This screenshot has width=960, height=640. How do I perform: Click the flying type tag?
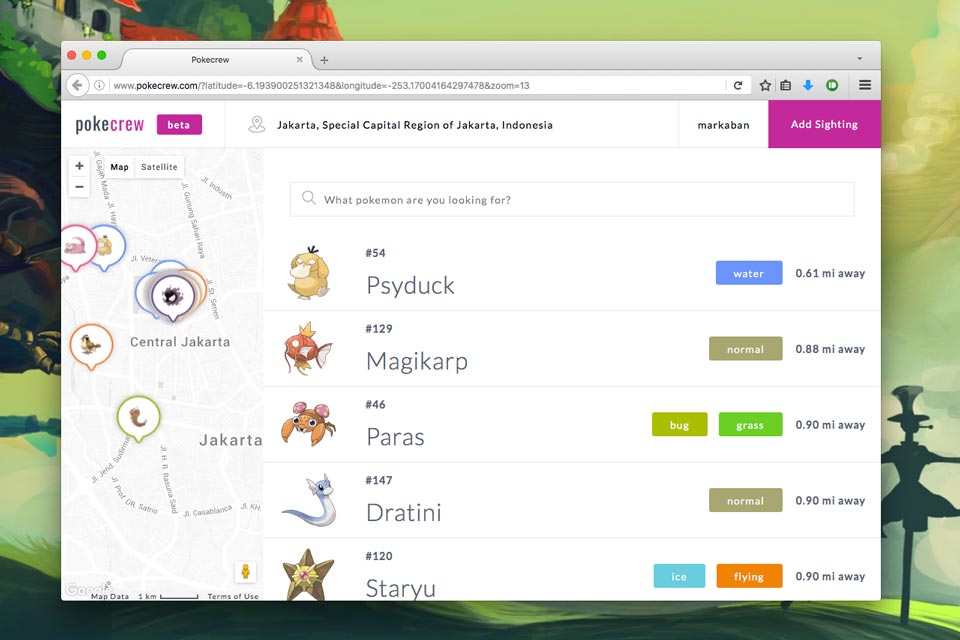click(749, 576)
